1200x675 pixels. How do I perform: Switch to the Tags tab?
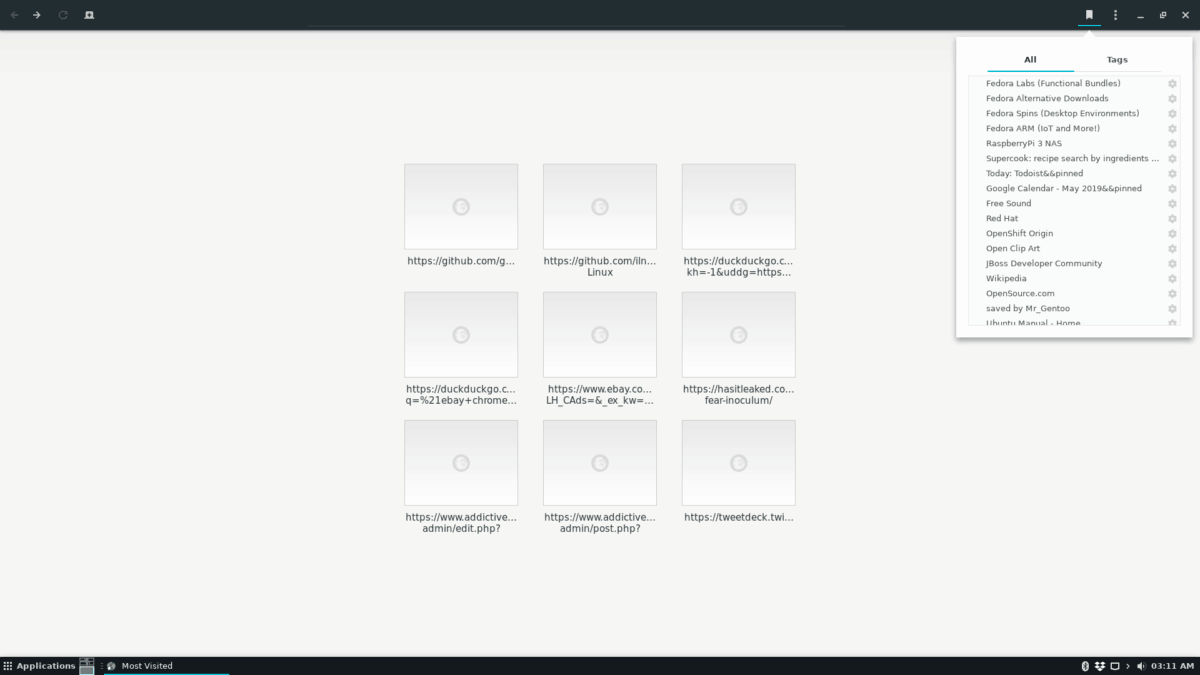pos(1117,60)
